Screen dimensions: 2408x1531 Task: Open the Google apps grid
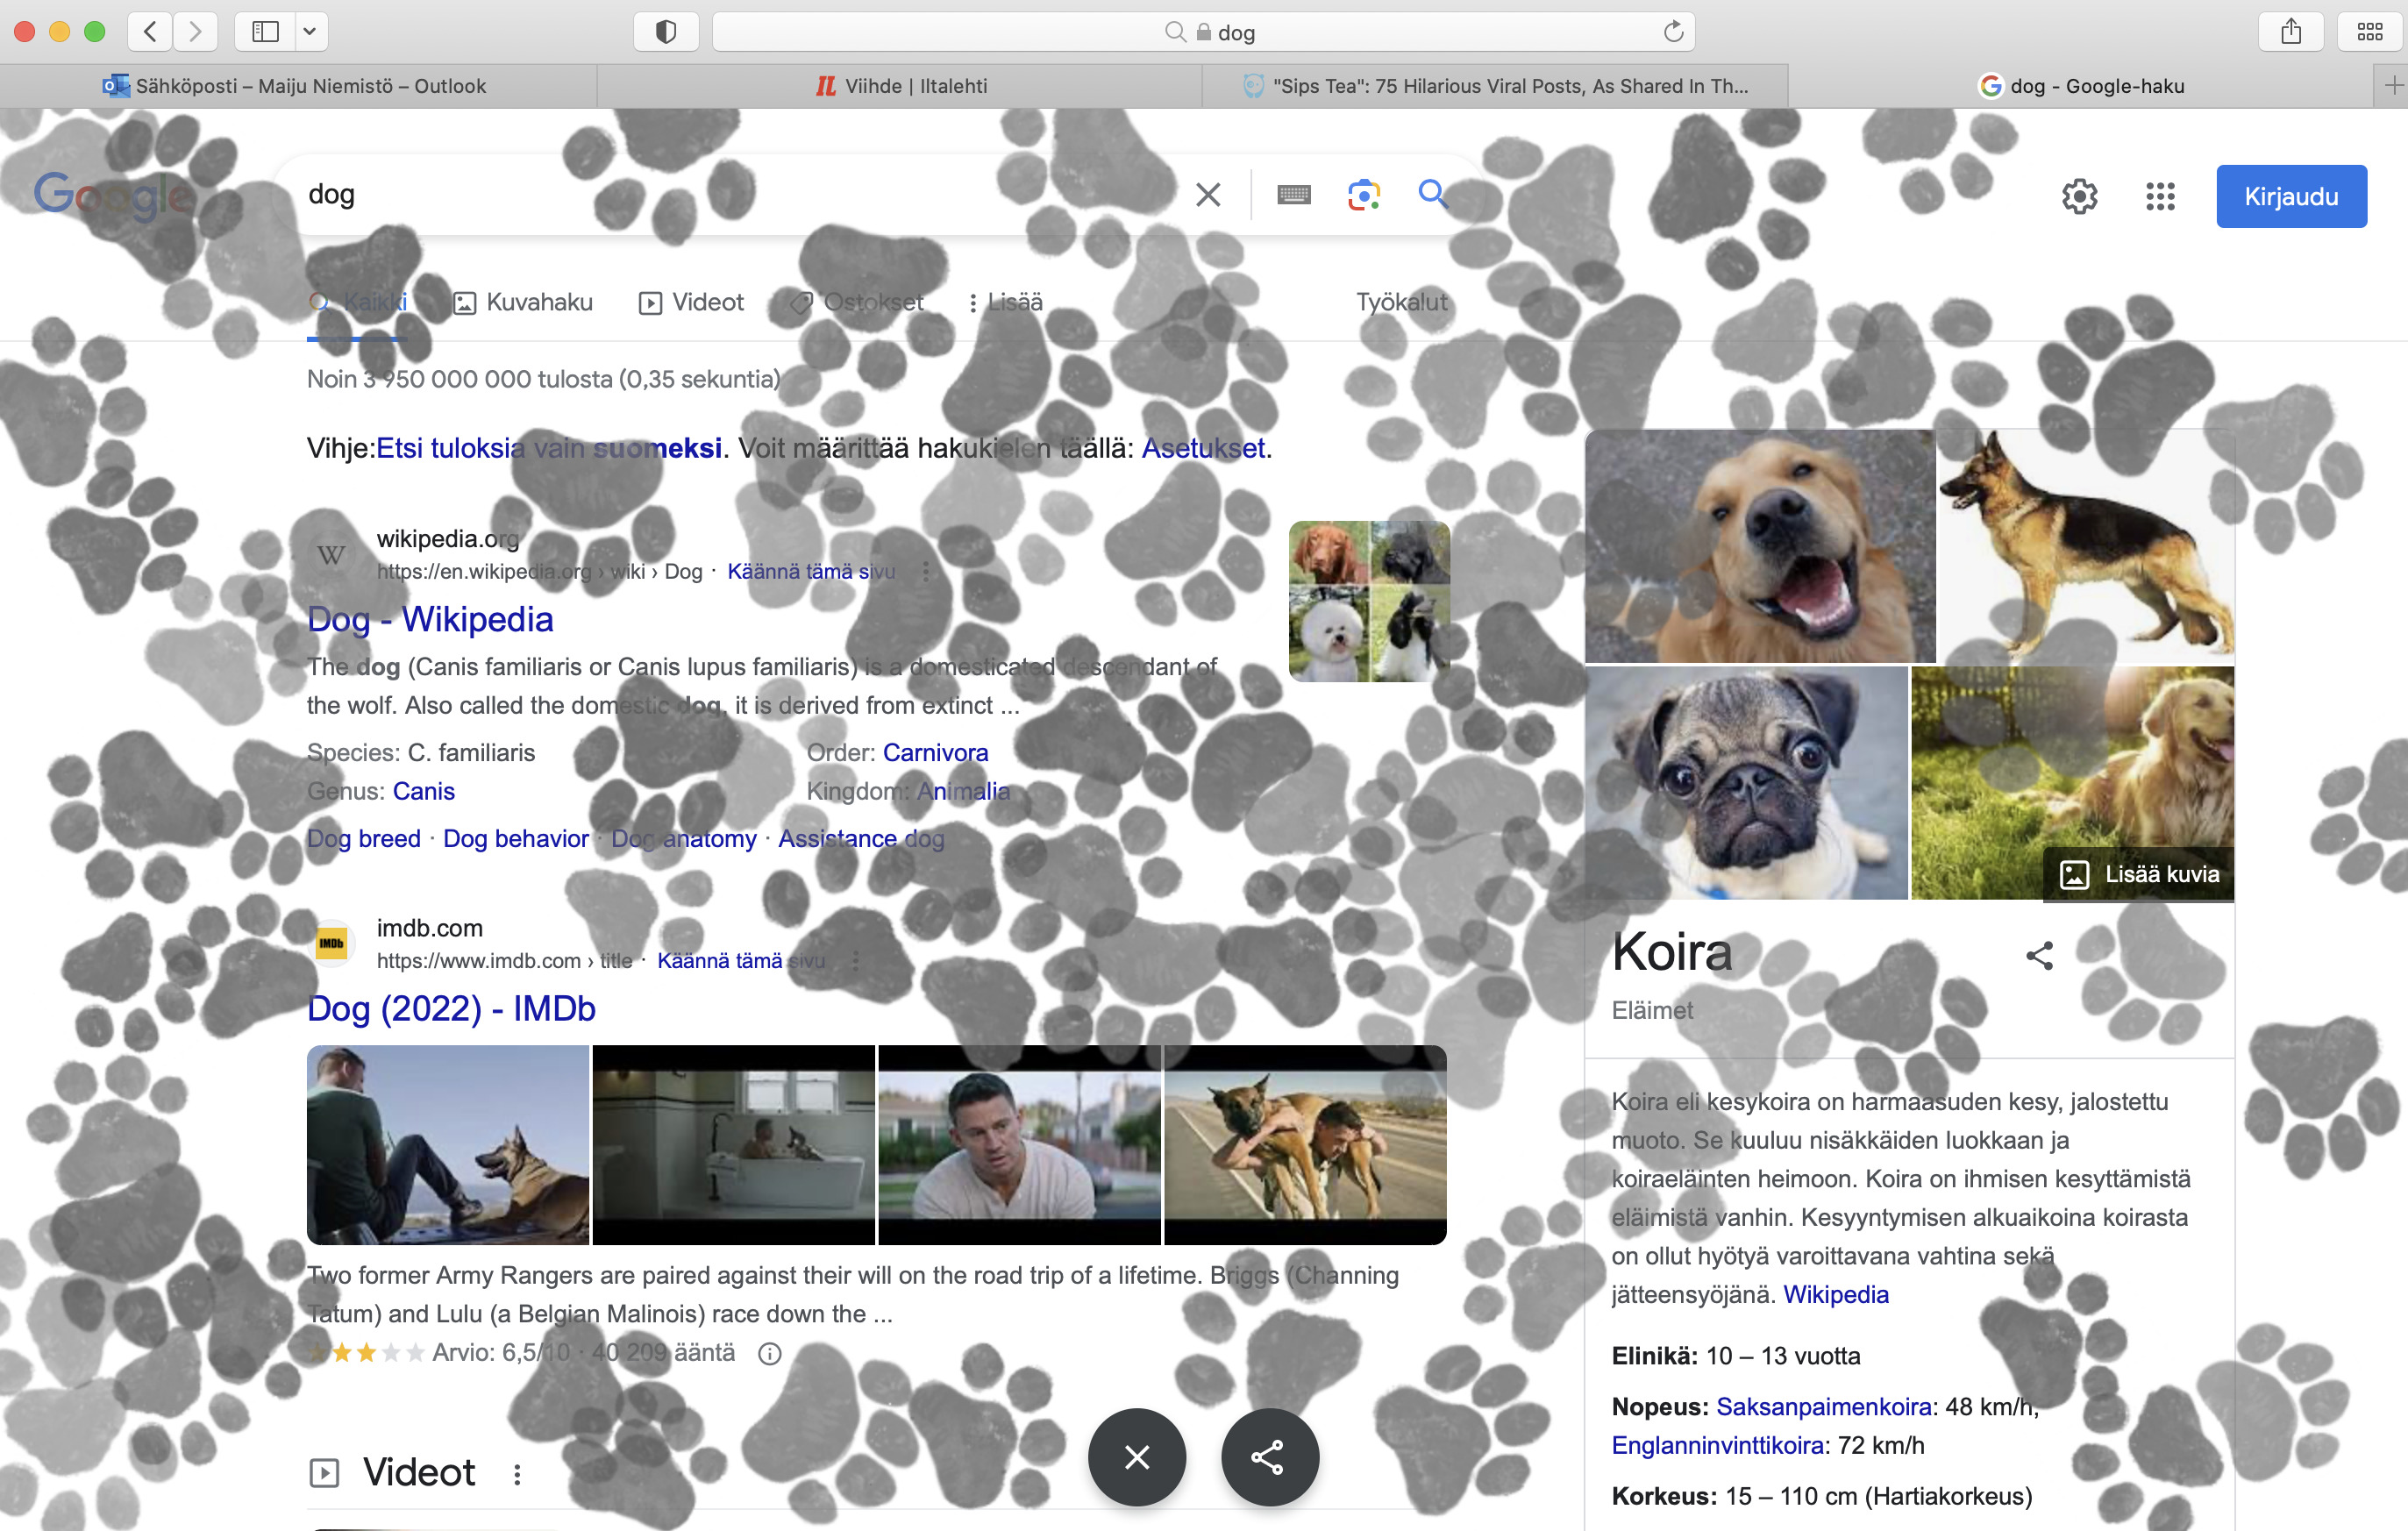pos(2160,196)
